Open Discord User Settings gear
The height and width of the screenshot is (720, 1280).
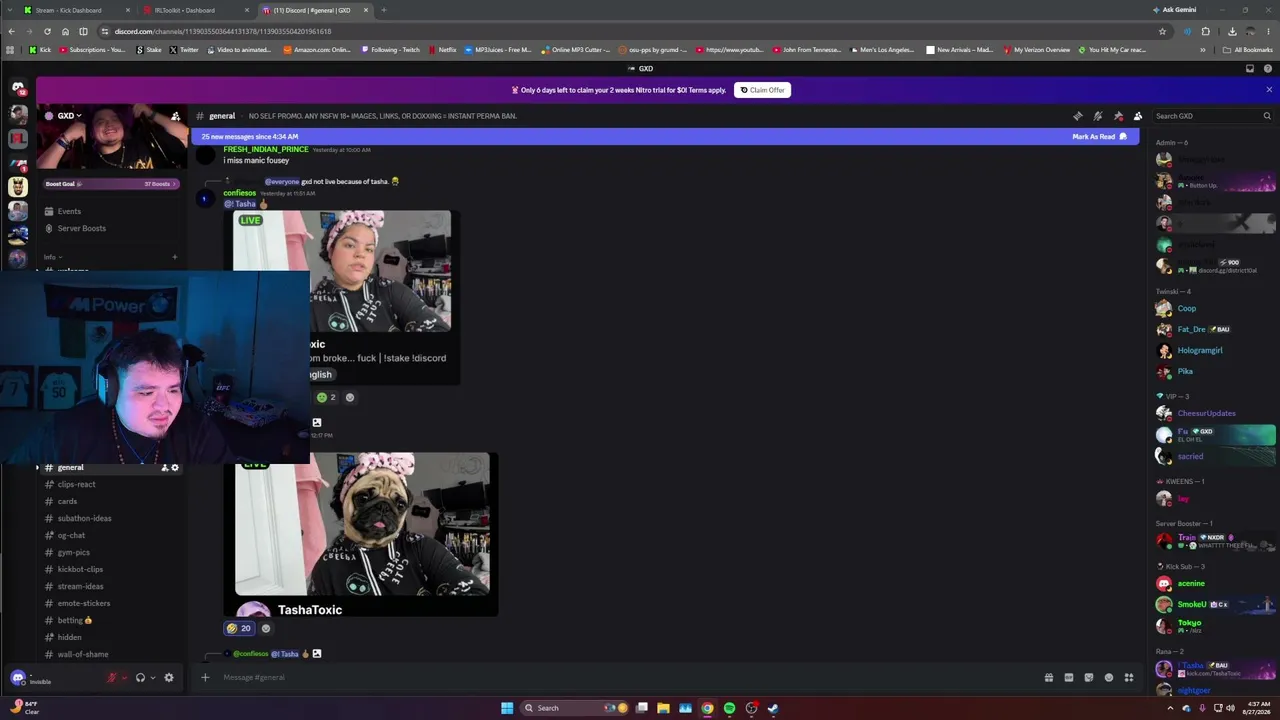click(169, 677)
